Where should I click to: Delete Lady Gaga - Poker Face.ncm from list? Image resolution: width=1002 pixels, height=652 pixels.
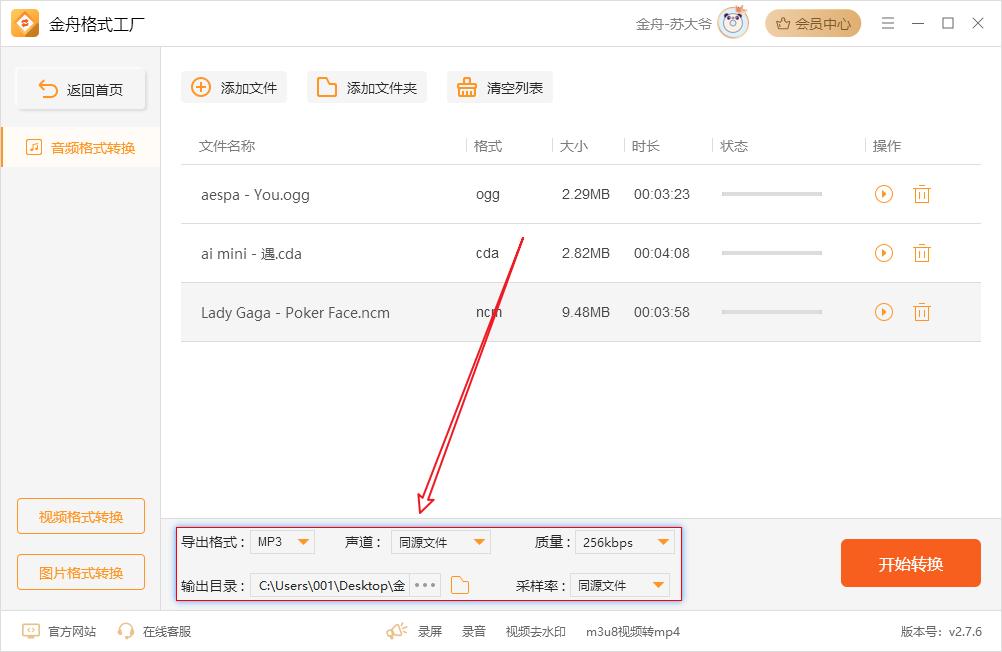(x=921, y=313)
